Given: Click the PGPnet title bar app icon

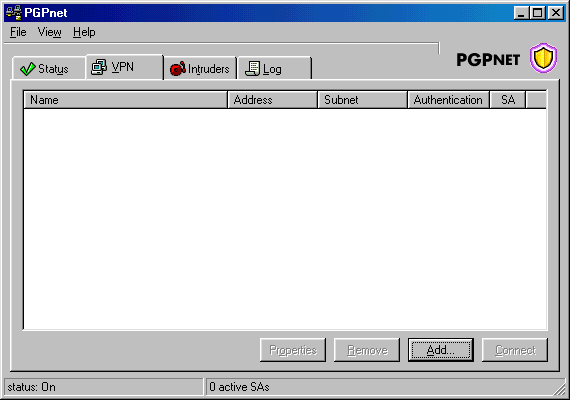Looking at the screenshot, I should (14, 13).
